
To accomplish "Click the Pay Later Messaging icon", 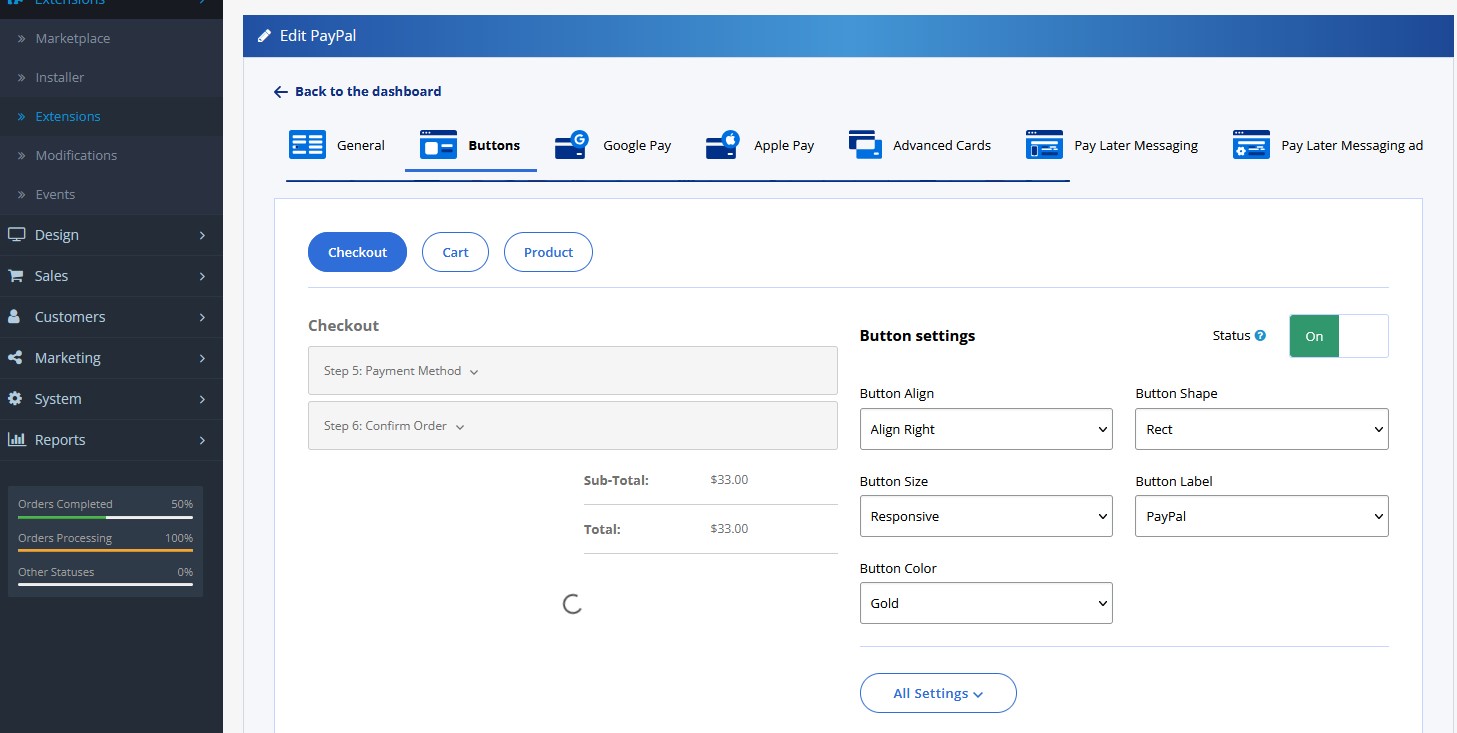I will pyautogui.click(x=1044, y=145).
